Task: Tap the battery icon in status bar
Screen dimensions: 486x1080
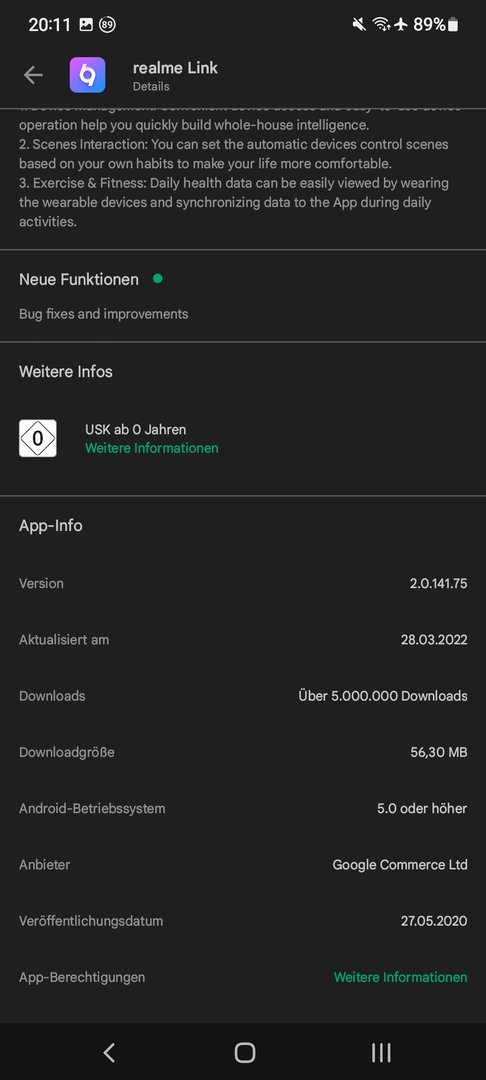Action: point(453,25)
